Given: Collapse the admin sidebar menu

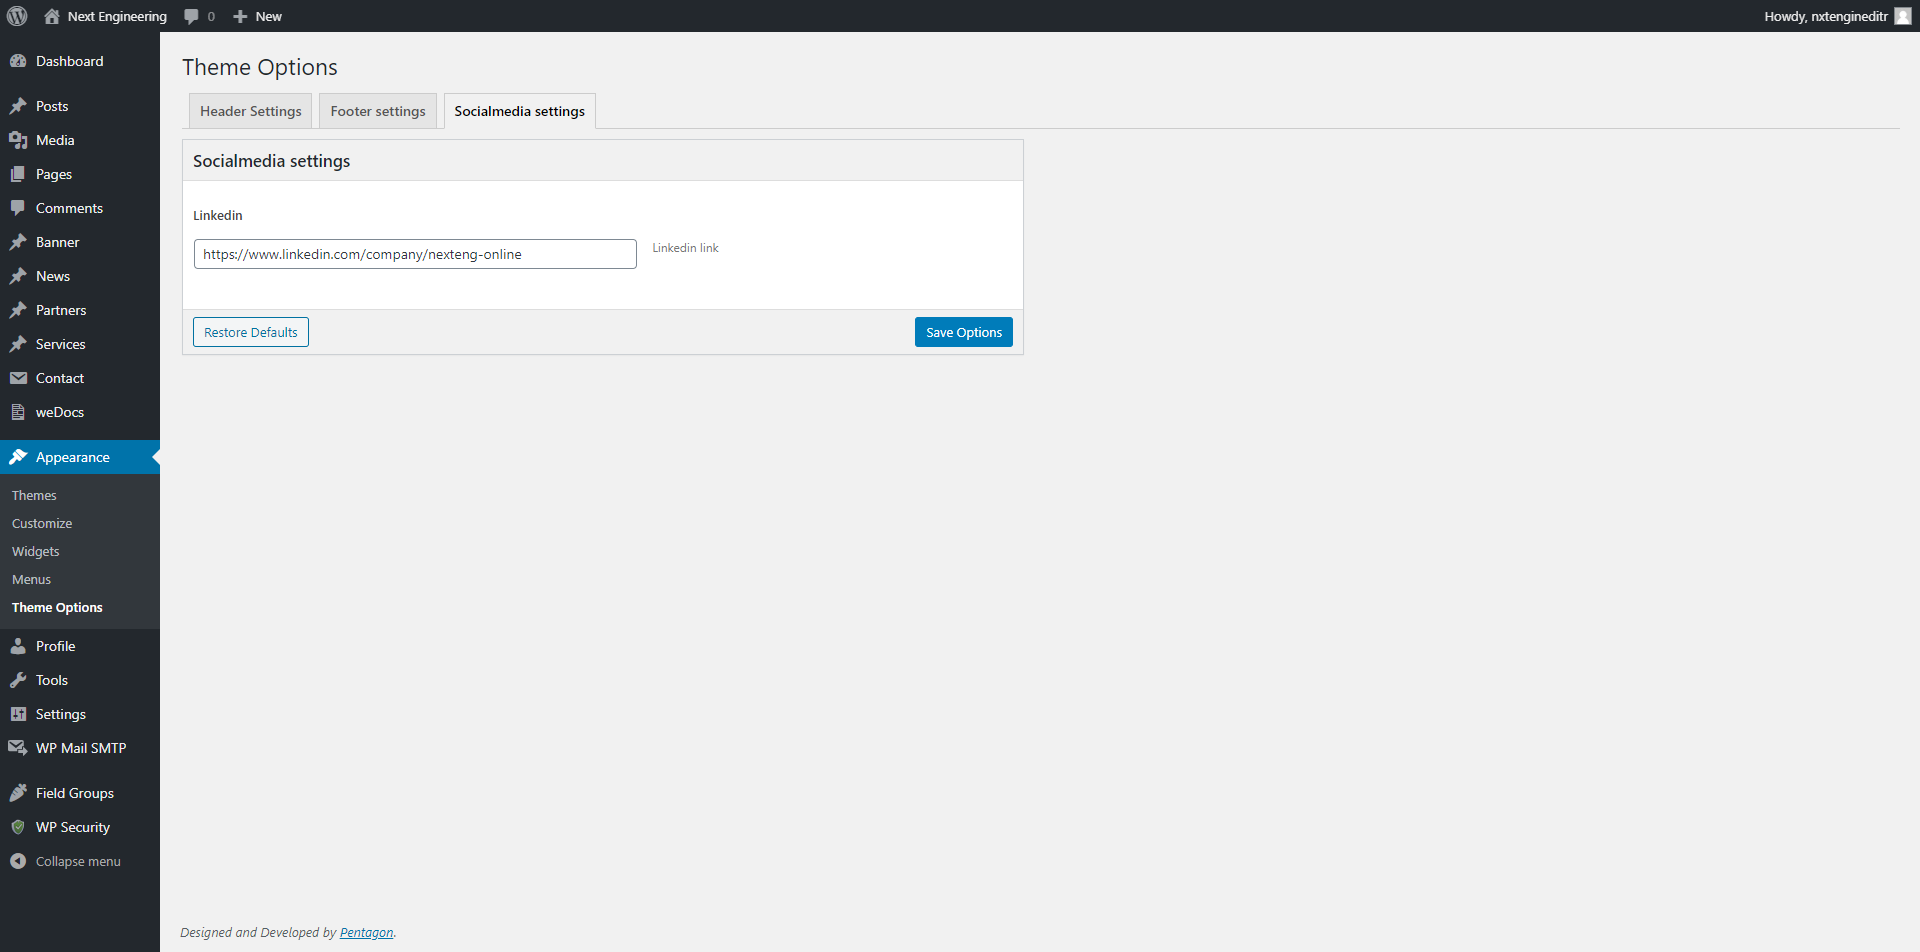Looking at the screenshot, I should pyautogui.click(x=66, y=861).
